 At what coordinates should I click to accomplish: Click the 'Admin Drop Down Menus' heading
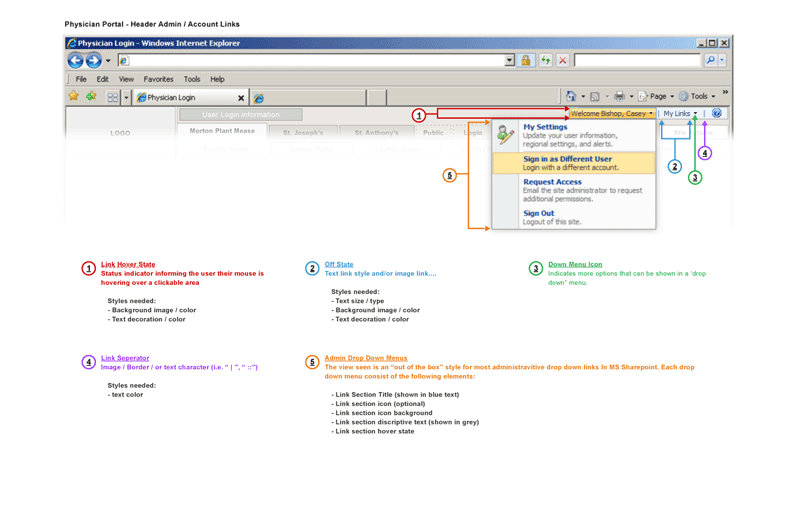(366, 358)
